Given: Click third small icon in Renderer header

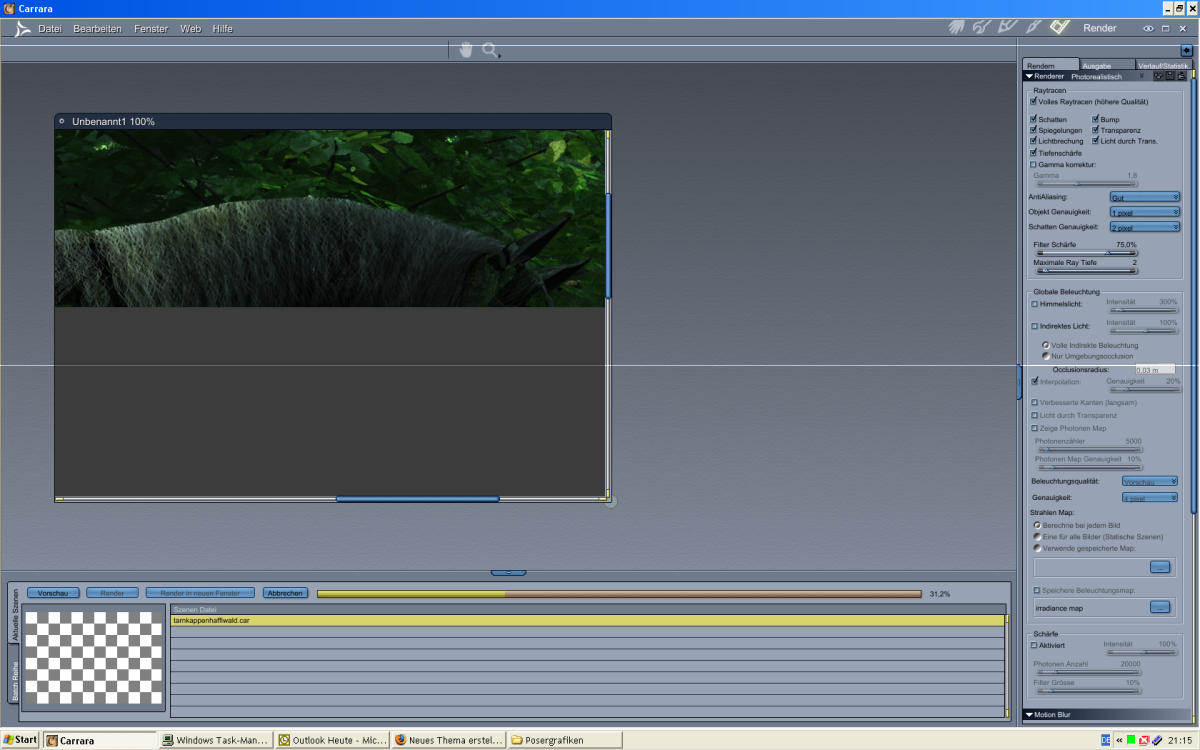Looking at the screenshot, I should click(1180, 76).
